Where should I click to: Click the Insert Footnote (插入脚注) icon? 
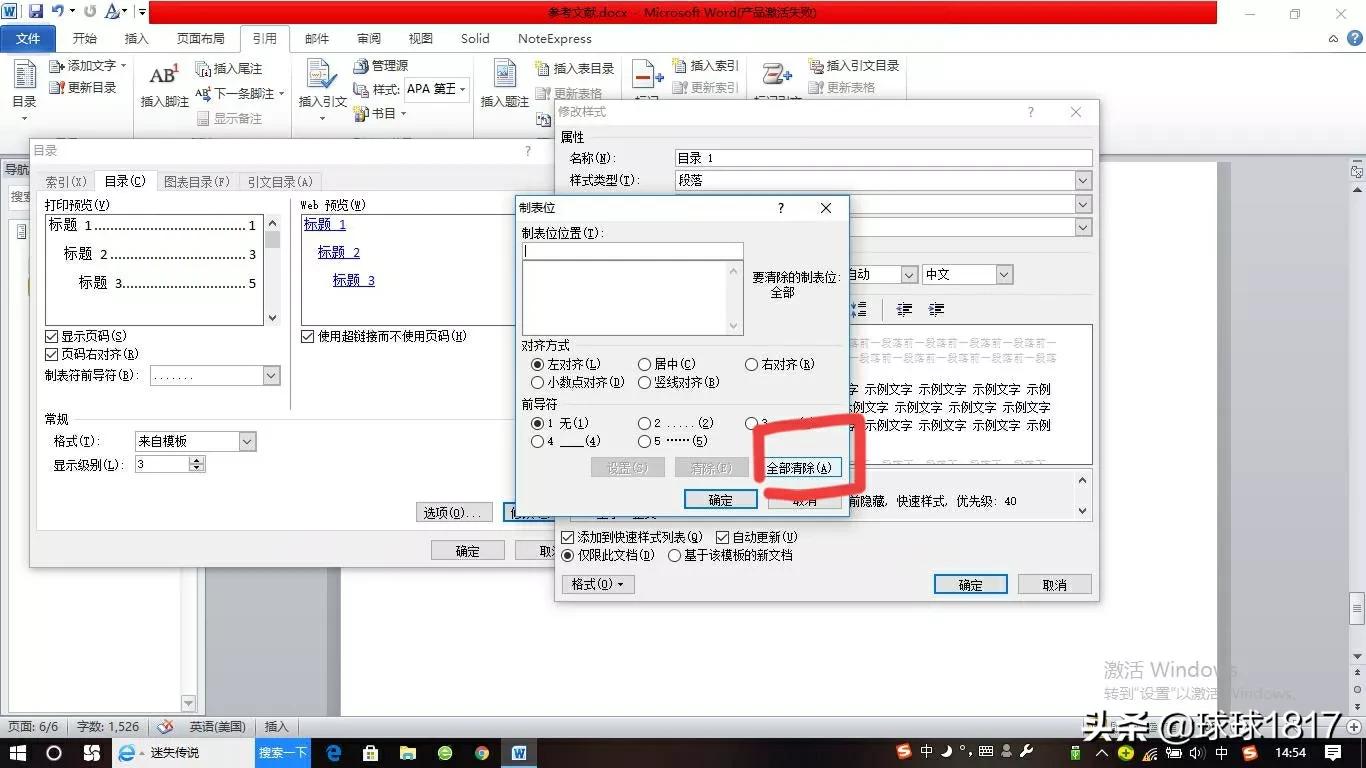point(164,78)
